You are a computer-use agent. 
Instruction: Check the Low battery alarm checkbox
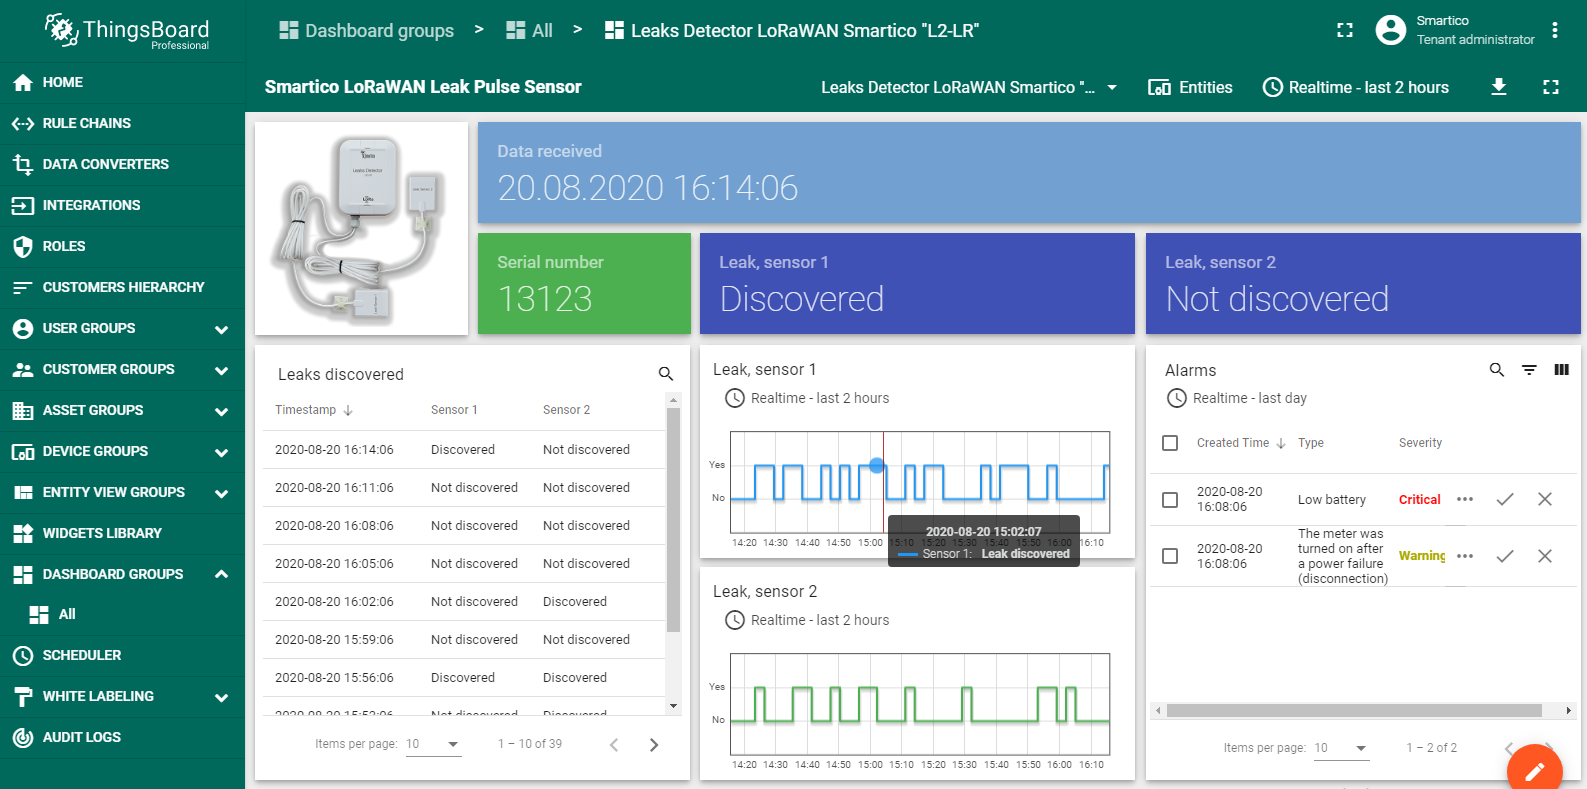[x=1170, y=499]
